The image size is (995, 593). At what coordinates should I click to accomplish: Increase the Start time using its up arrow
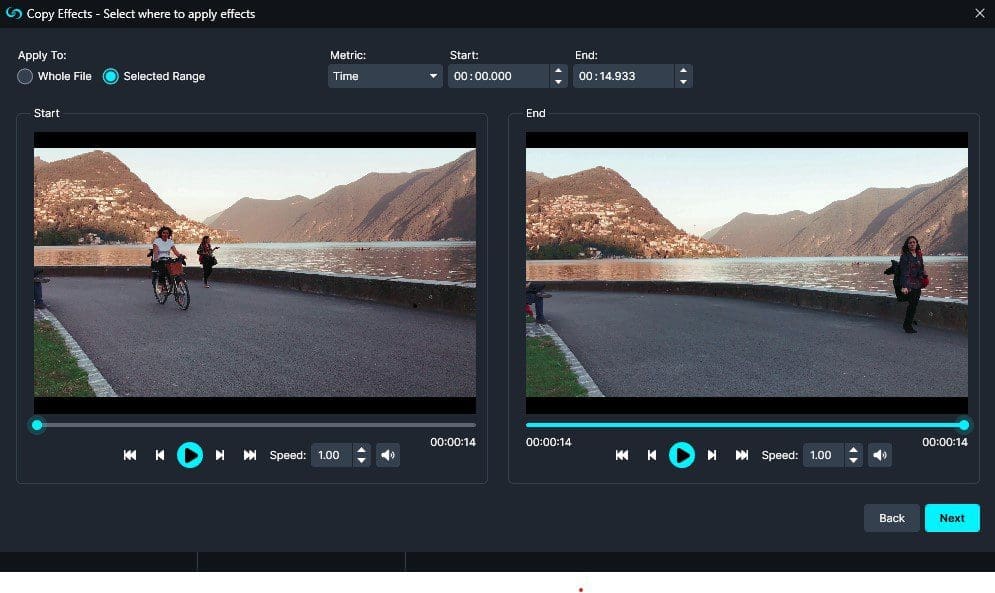pos(559,70)
